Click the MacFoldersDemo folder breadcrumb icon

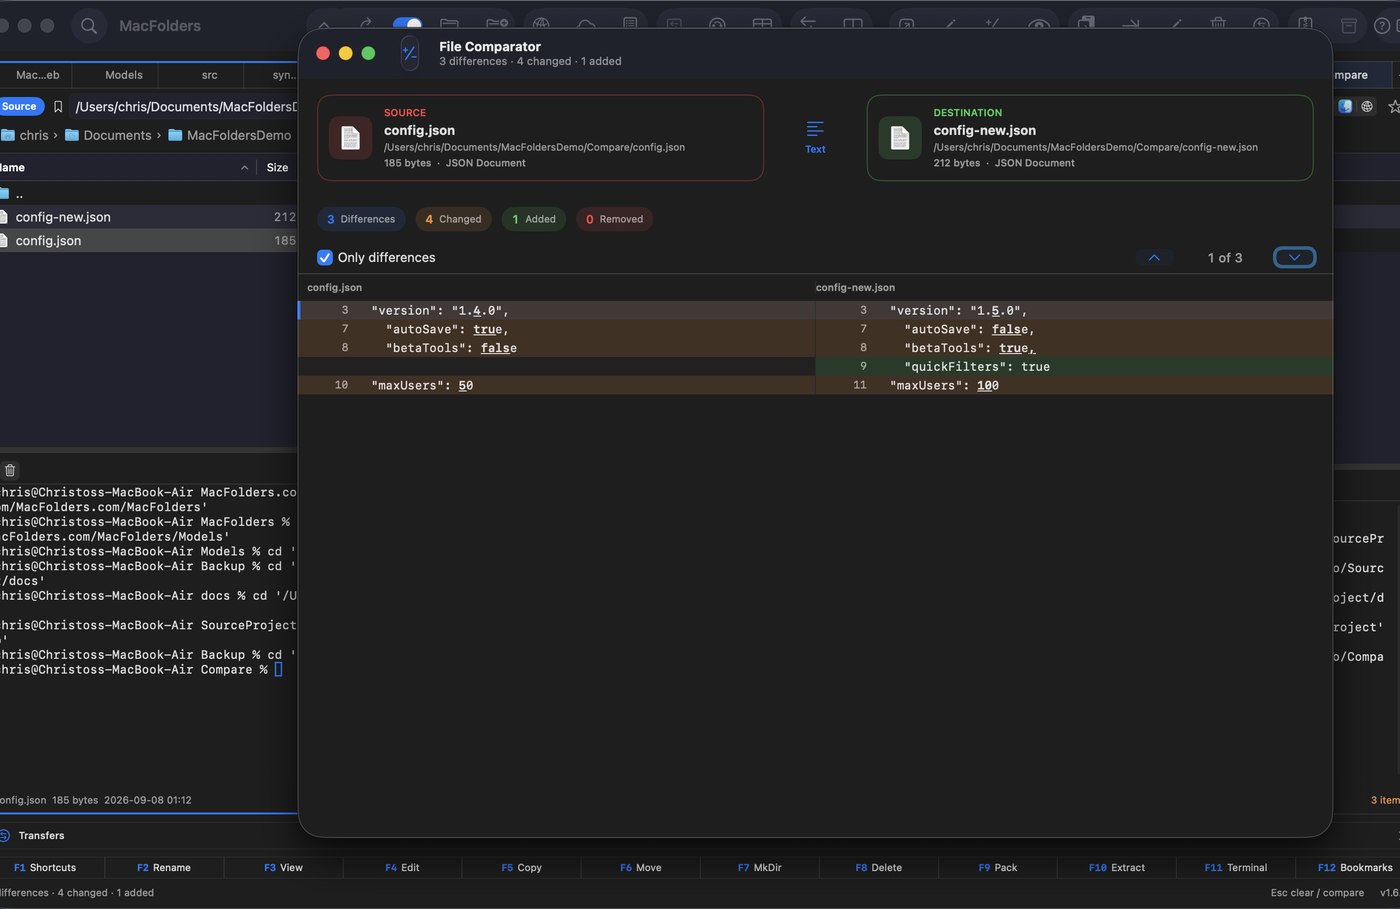(x=175, y=135)
